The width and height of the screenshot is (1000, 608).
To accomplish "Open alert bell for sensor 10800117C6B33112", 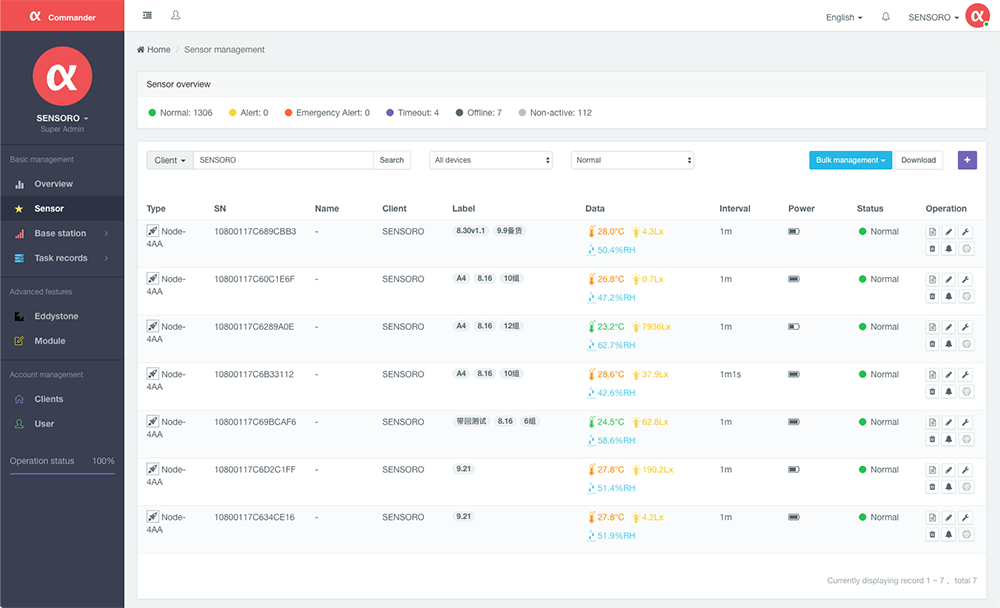I will pos(949,392).
